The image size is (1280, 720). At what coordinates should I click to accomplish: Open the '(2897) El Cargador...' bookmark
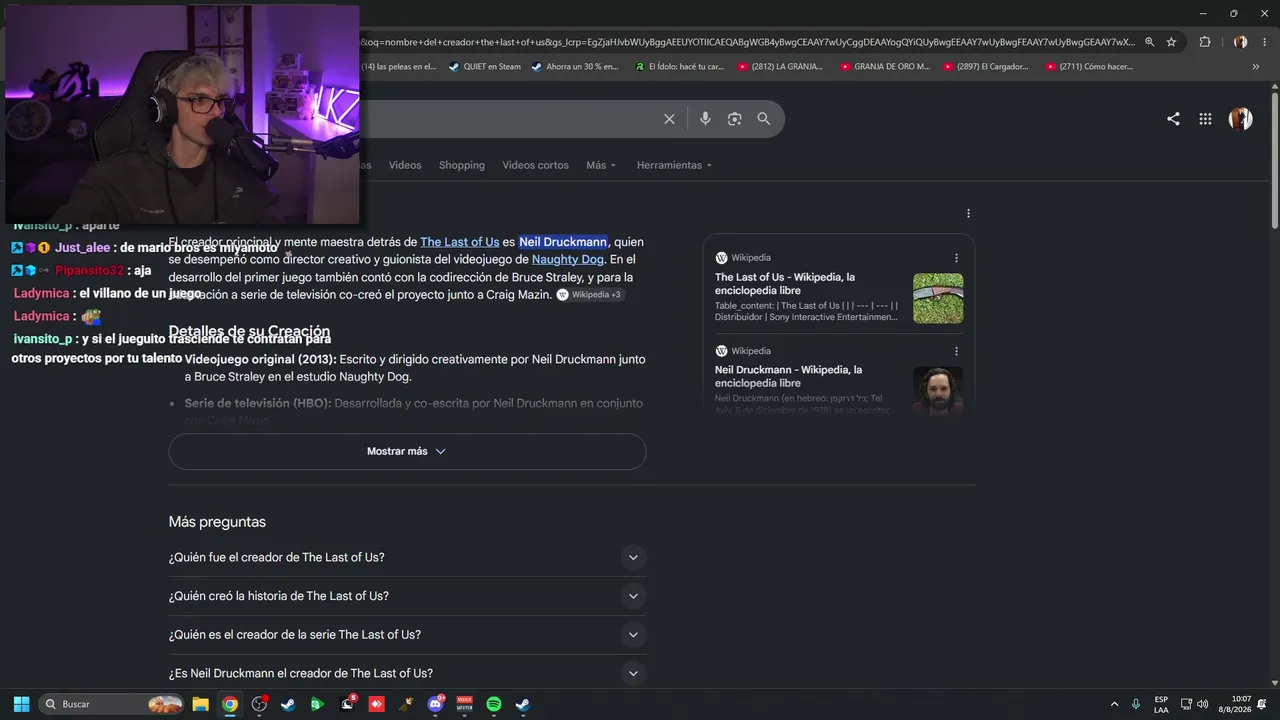pos(985,67)
